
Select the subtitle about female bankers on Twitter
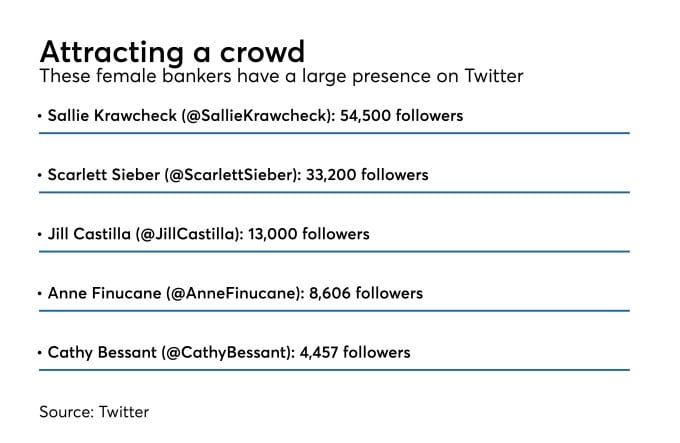[281, 76]
